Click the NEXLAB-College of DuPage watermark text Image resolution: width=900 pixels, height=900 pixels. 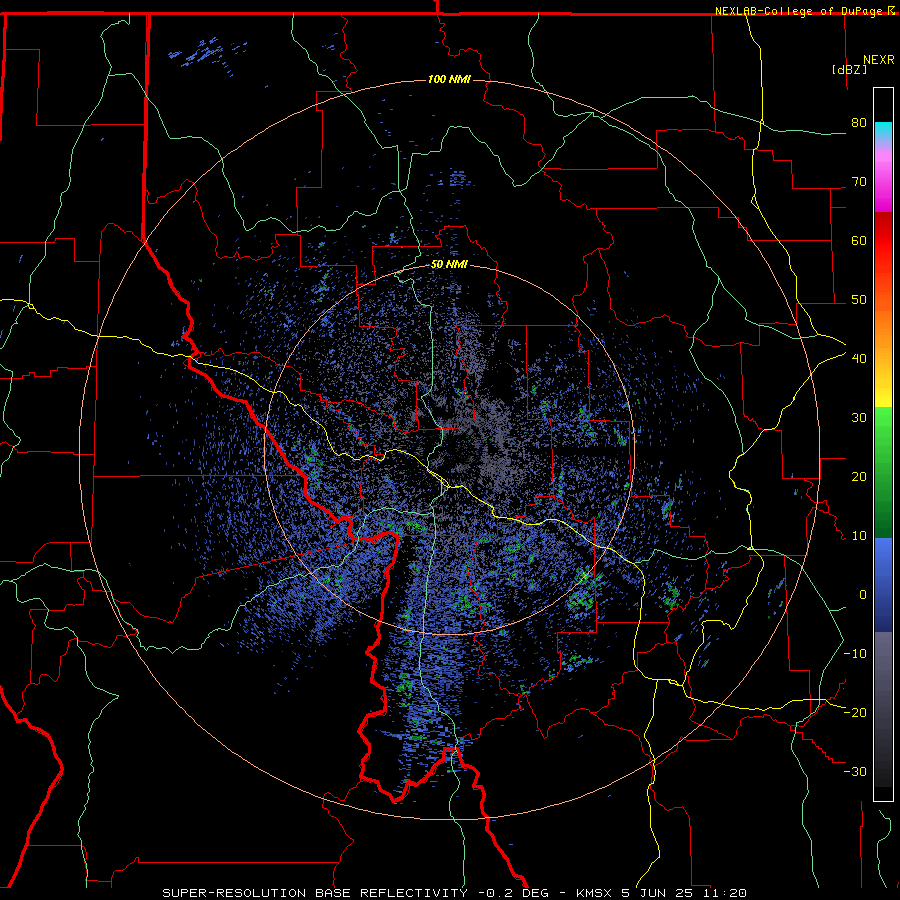[x=805, y=11]
